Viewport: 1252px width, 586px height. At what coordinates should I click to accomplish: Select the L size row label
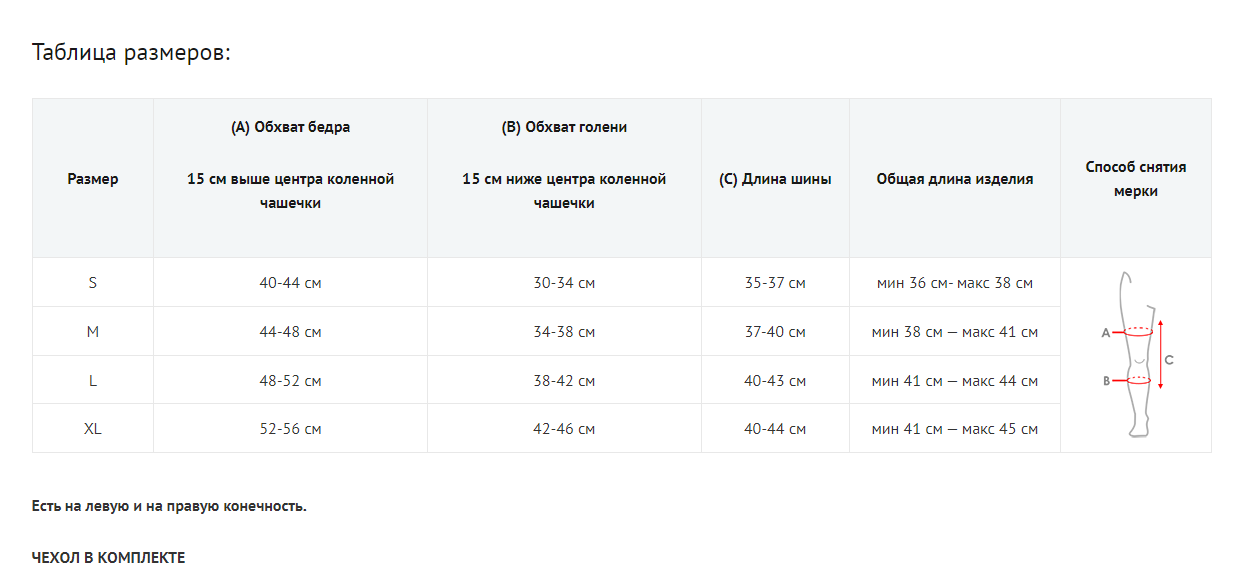[x=93, y=381]
